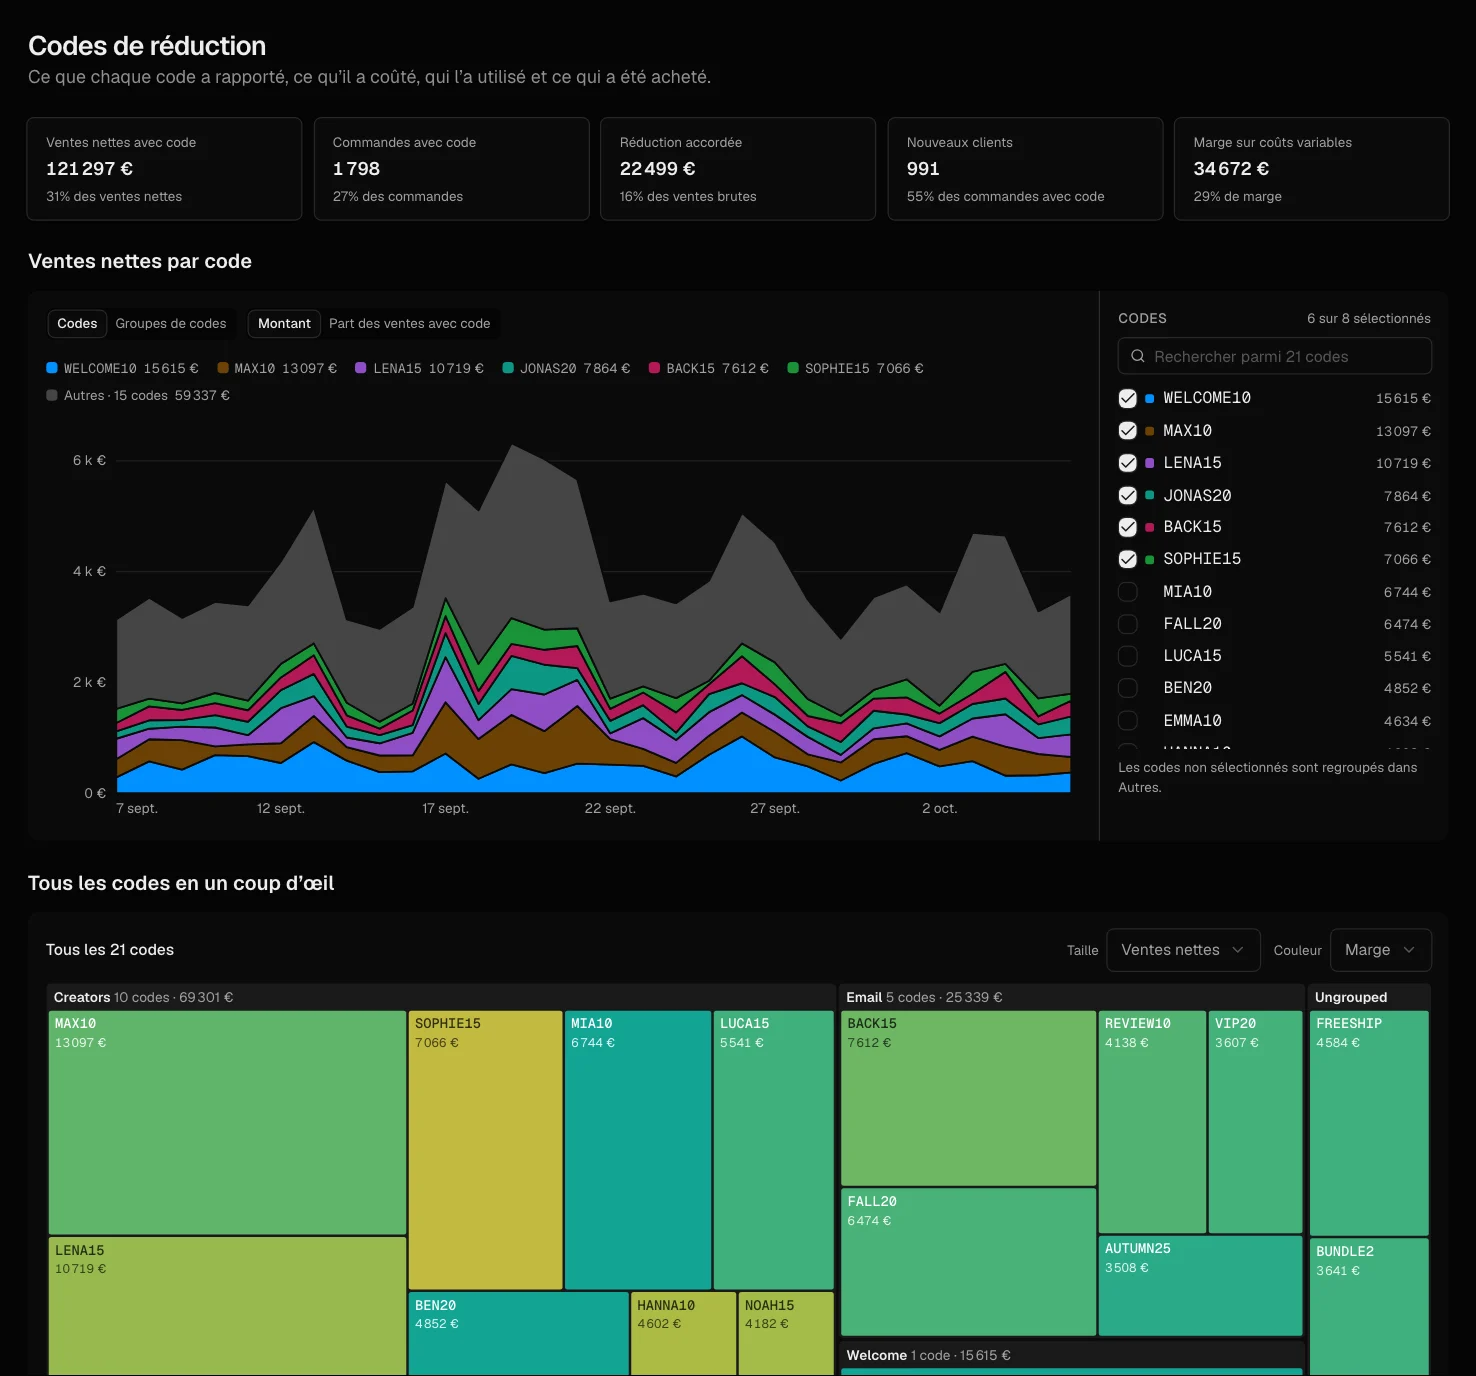Select Part des ventes avec code tab
The width and height of the screenshot is (1476, 1376).
410,324
